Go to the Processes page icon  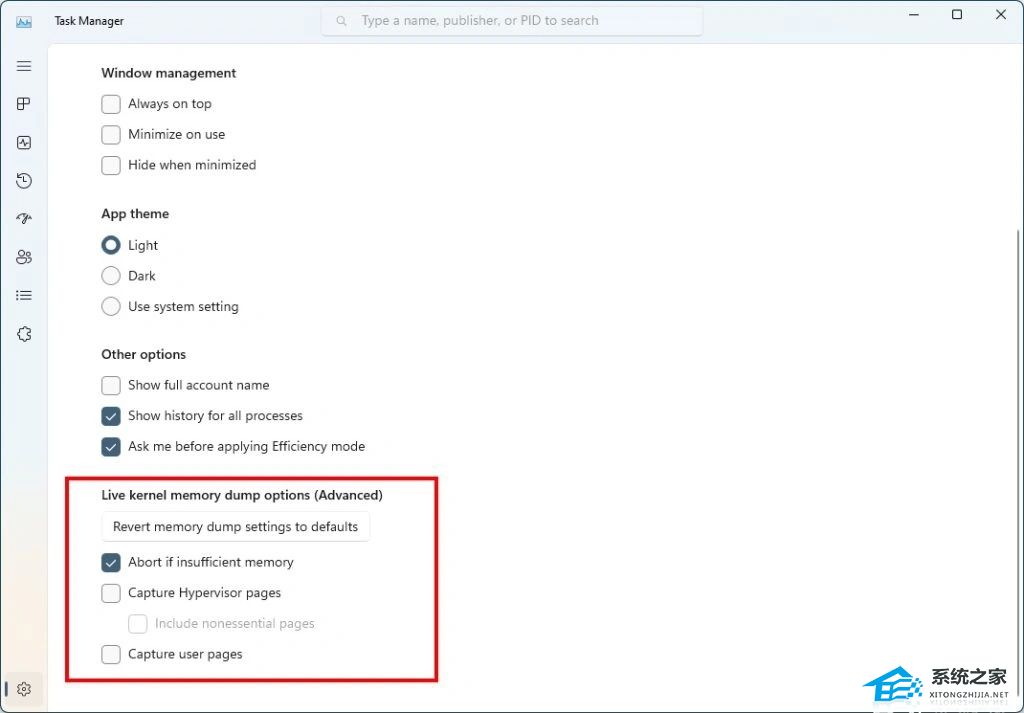(x=24, y=104)
